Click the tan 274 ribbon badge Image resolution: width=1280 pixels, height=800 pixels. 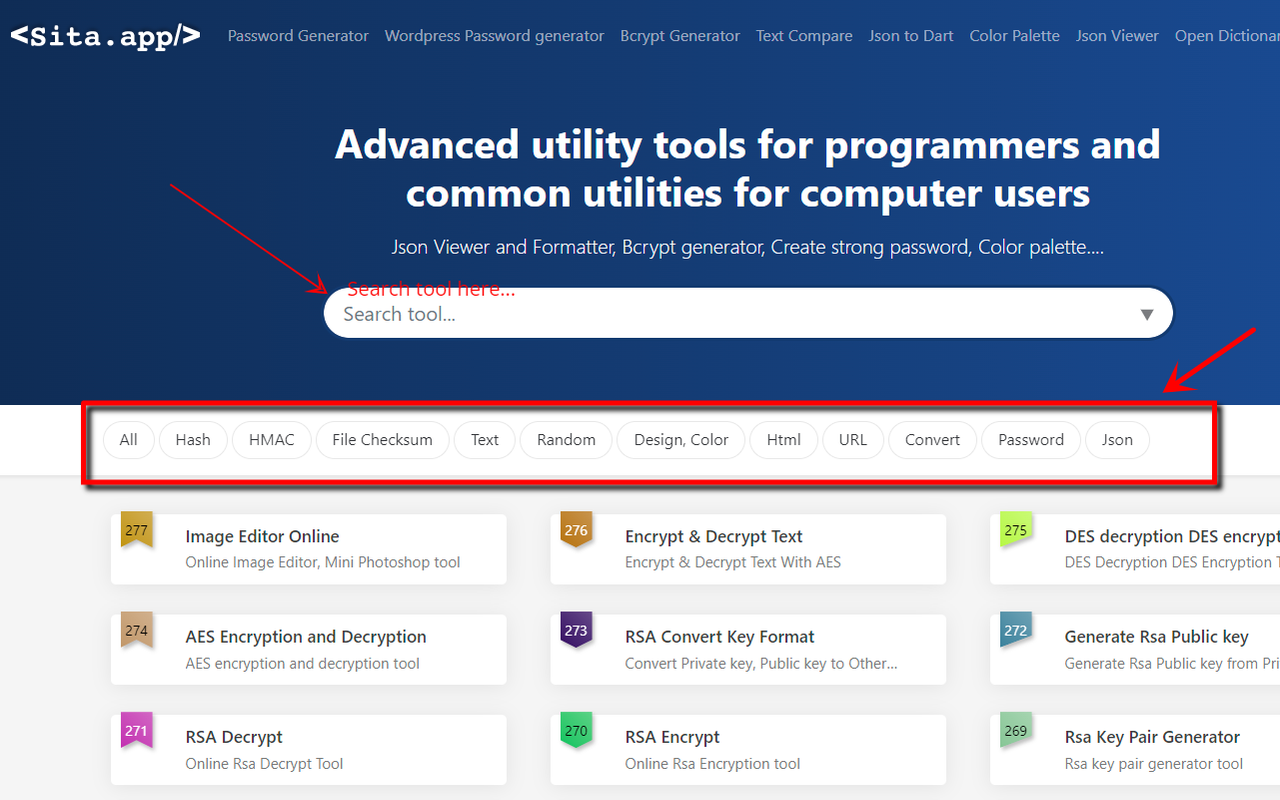click(136, 630)
